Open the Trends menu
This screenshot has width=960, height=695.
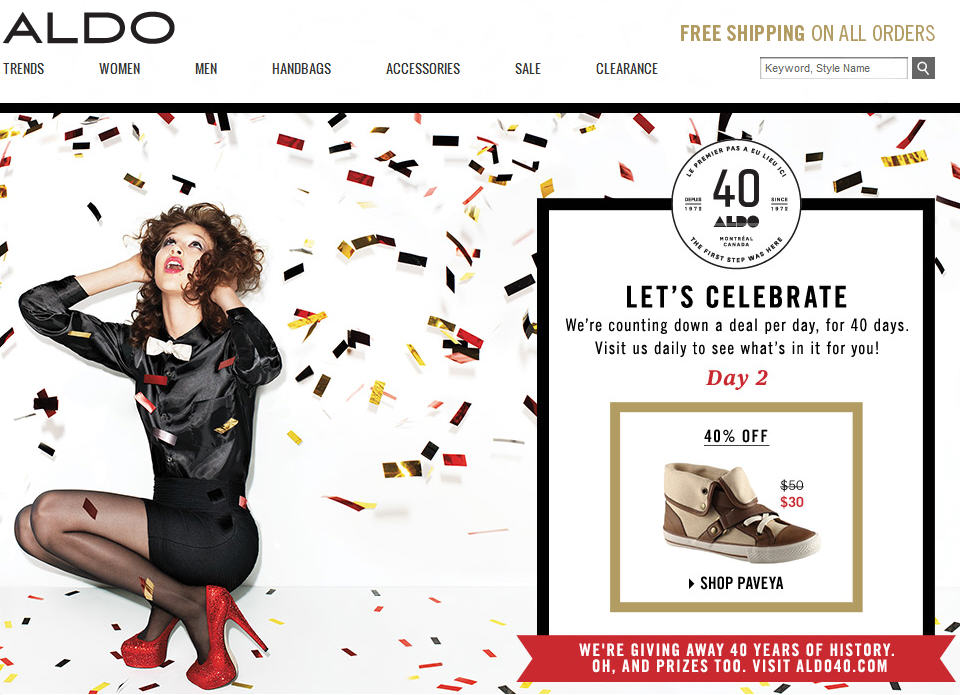click(x=24, y=69)
